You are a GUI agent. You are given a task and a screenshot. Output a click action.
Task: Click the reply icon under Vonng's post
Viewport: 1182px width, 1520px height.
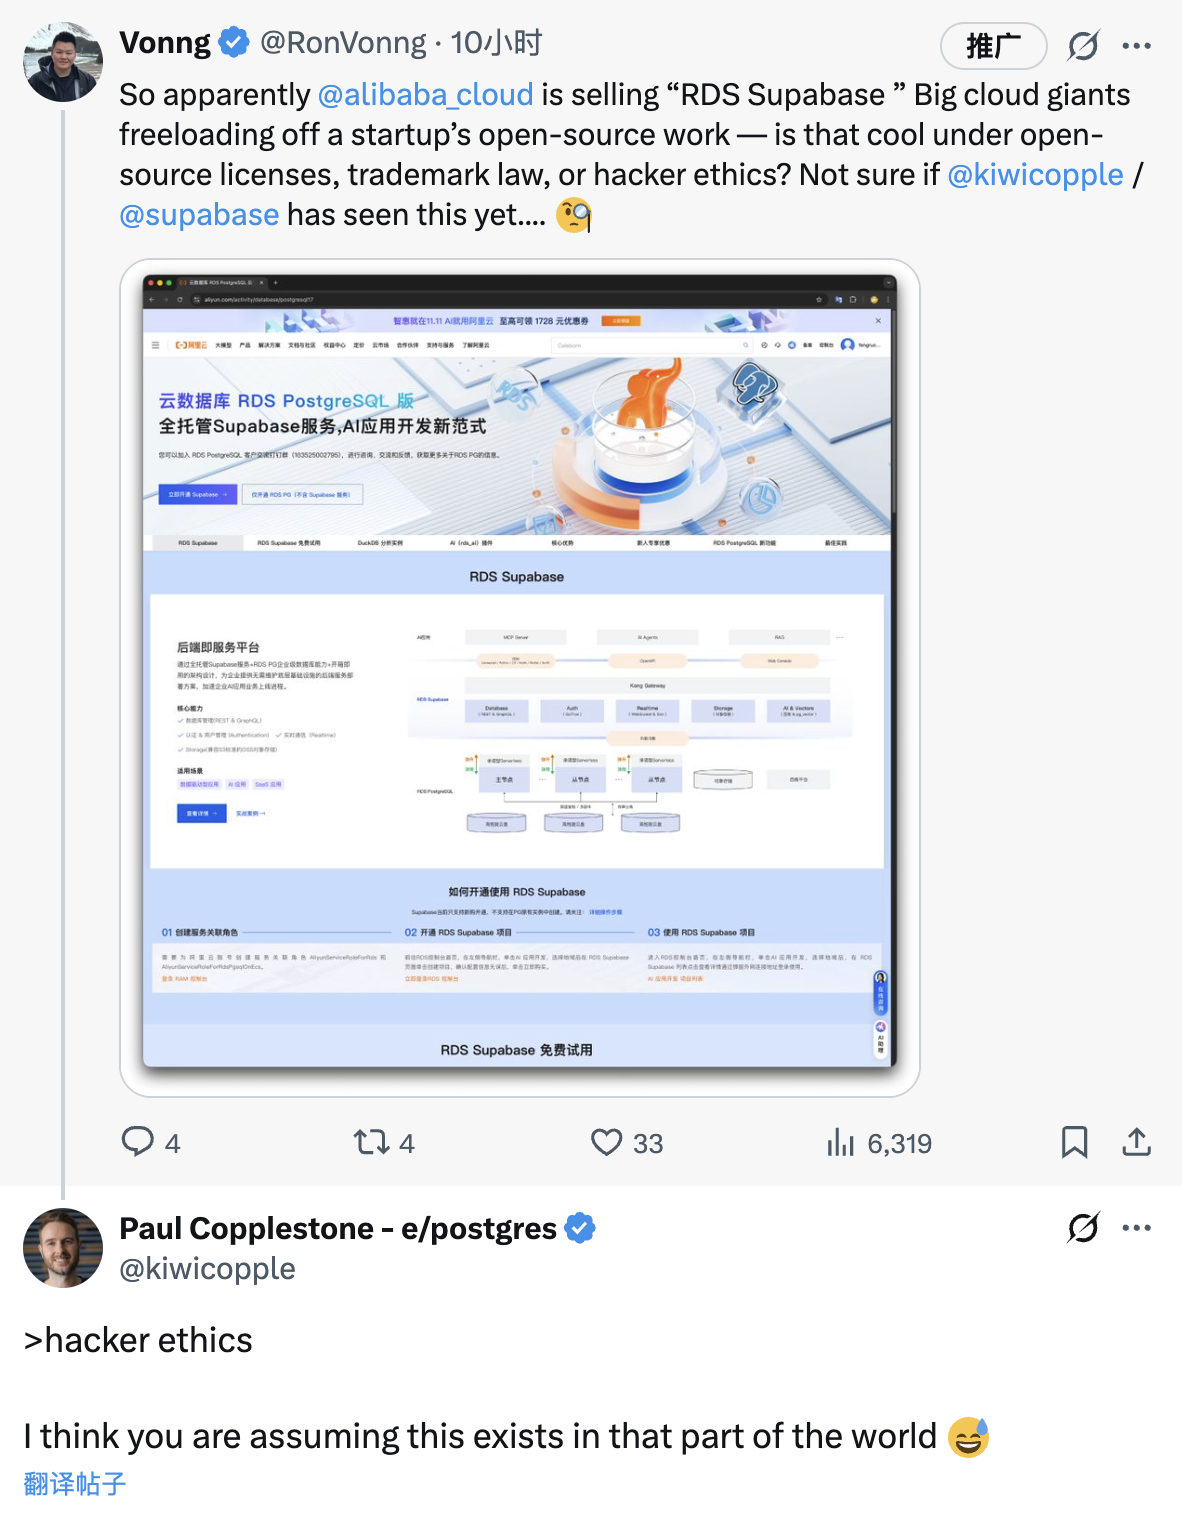138,1142
